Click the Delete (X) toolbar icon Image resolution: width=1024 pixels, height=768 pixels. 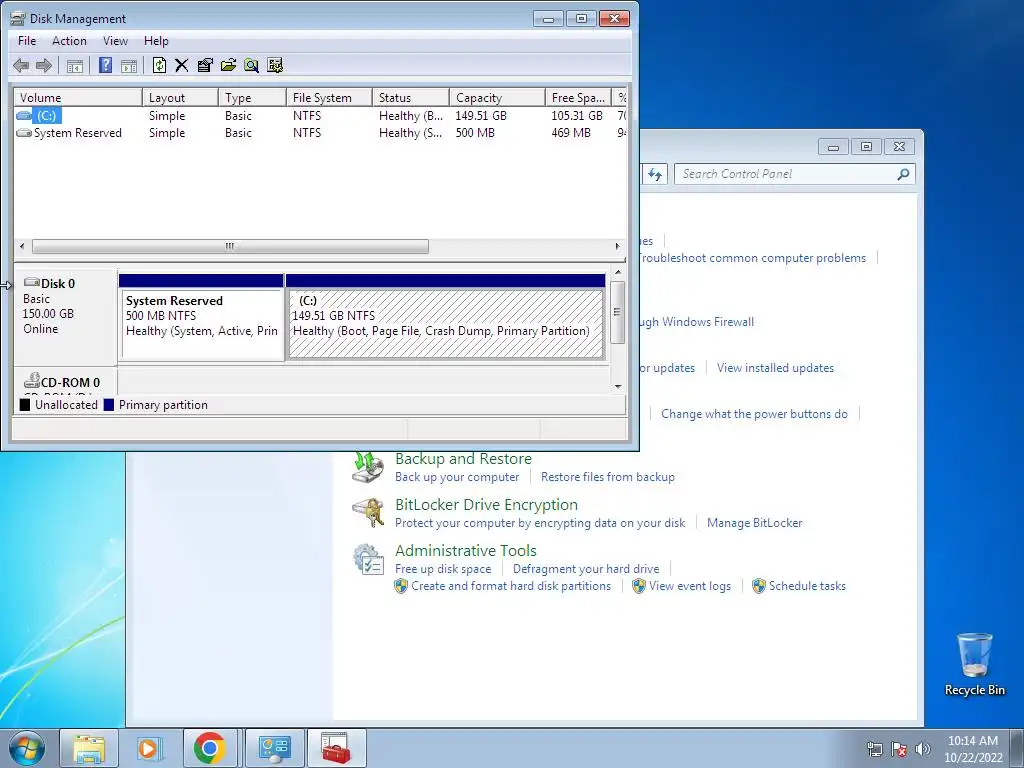pos(182,65)
